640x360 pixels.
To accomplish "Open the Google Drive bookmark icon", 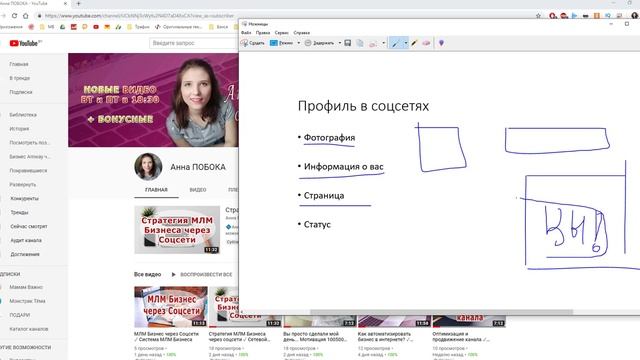I will [62, 27].
